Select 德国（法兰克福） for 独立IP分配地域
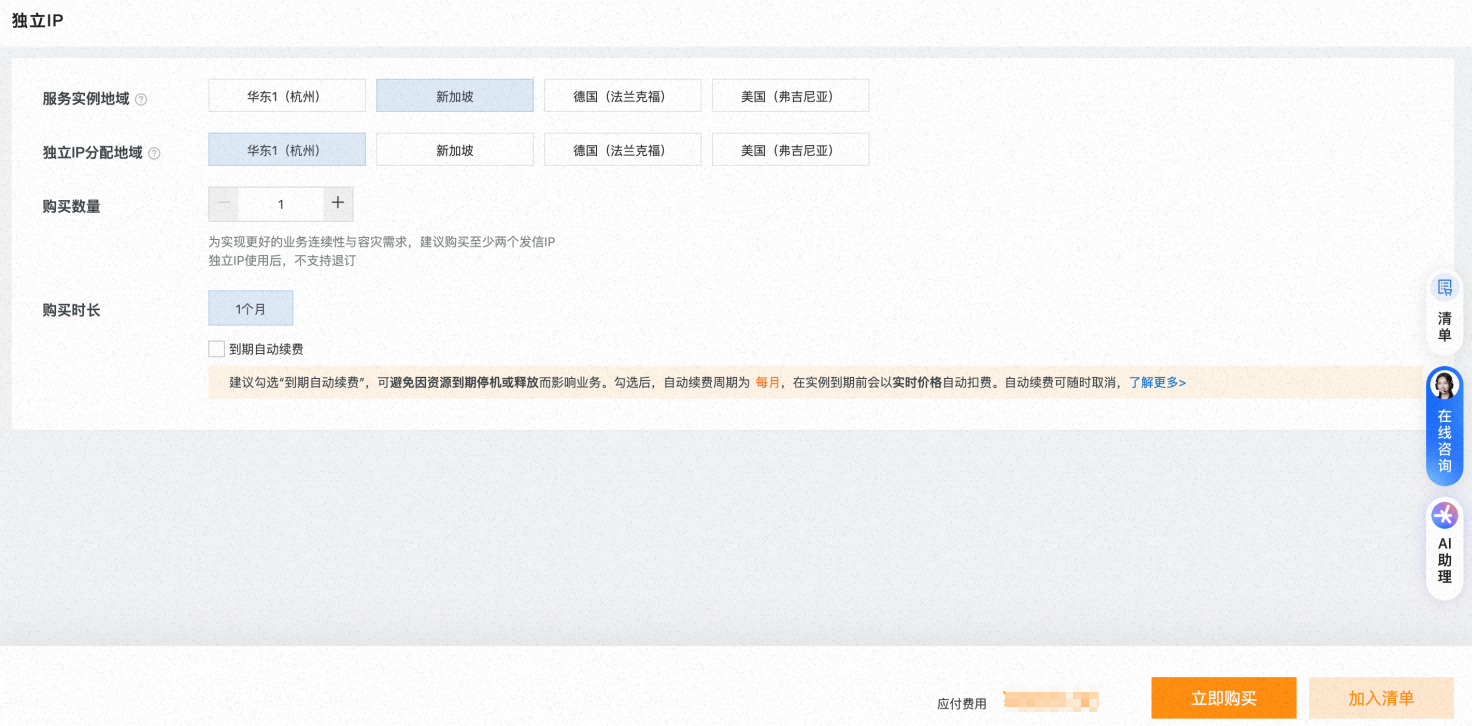Screen dimensions: 1472x726 [x=623, y=150]
